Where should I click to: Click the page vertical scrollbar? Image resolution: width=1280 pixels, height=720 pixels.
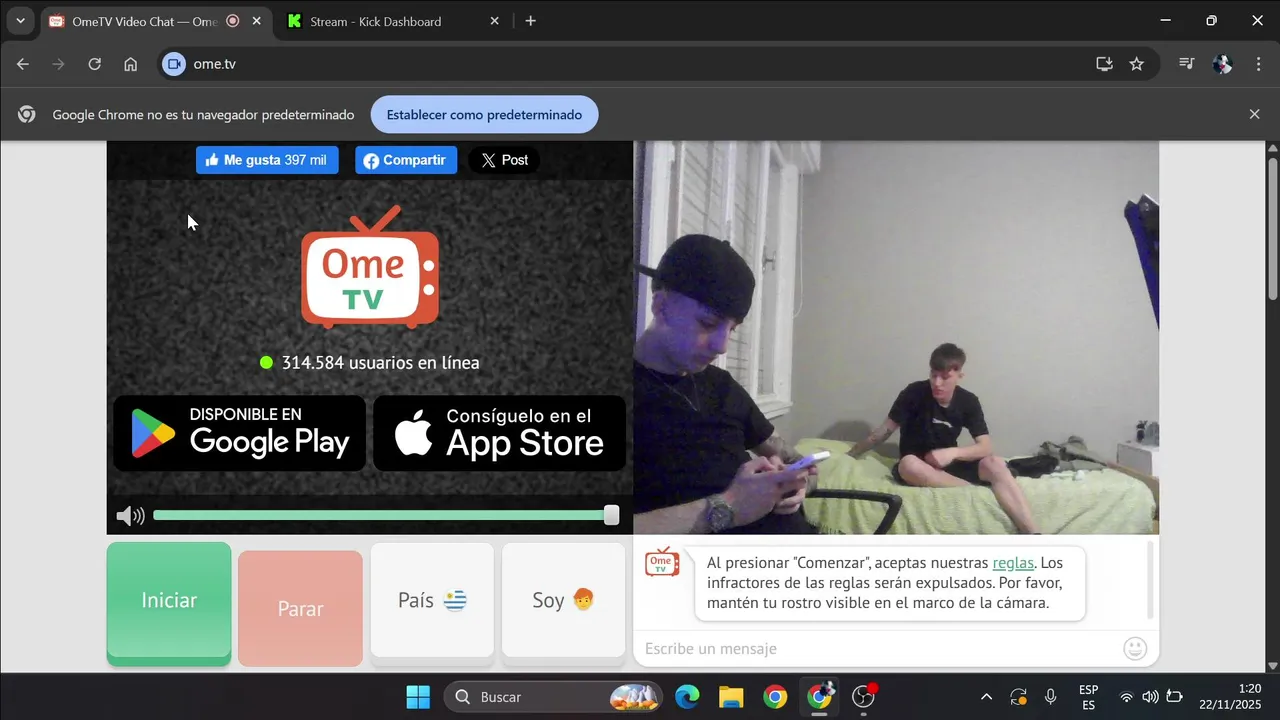point(1273,228)
